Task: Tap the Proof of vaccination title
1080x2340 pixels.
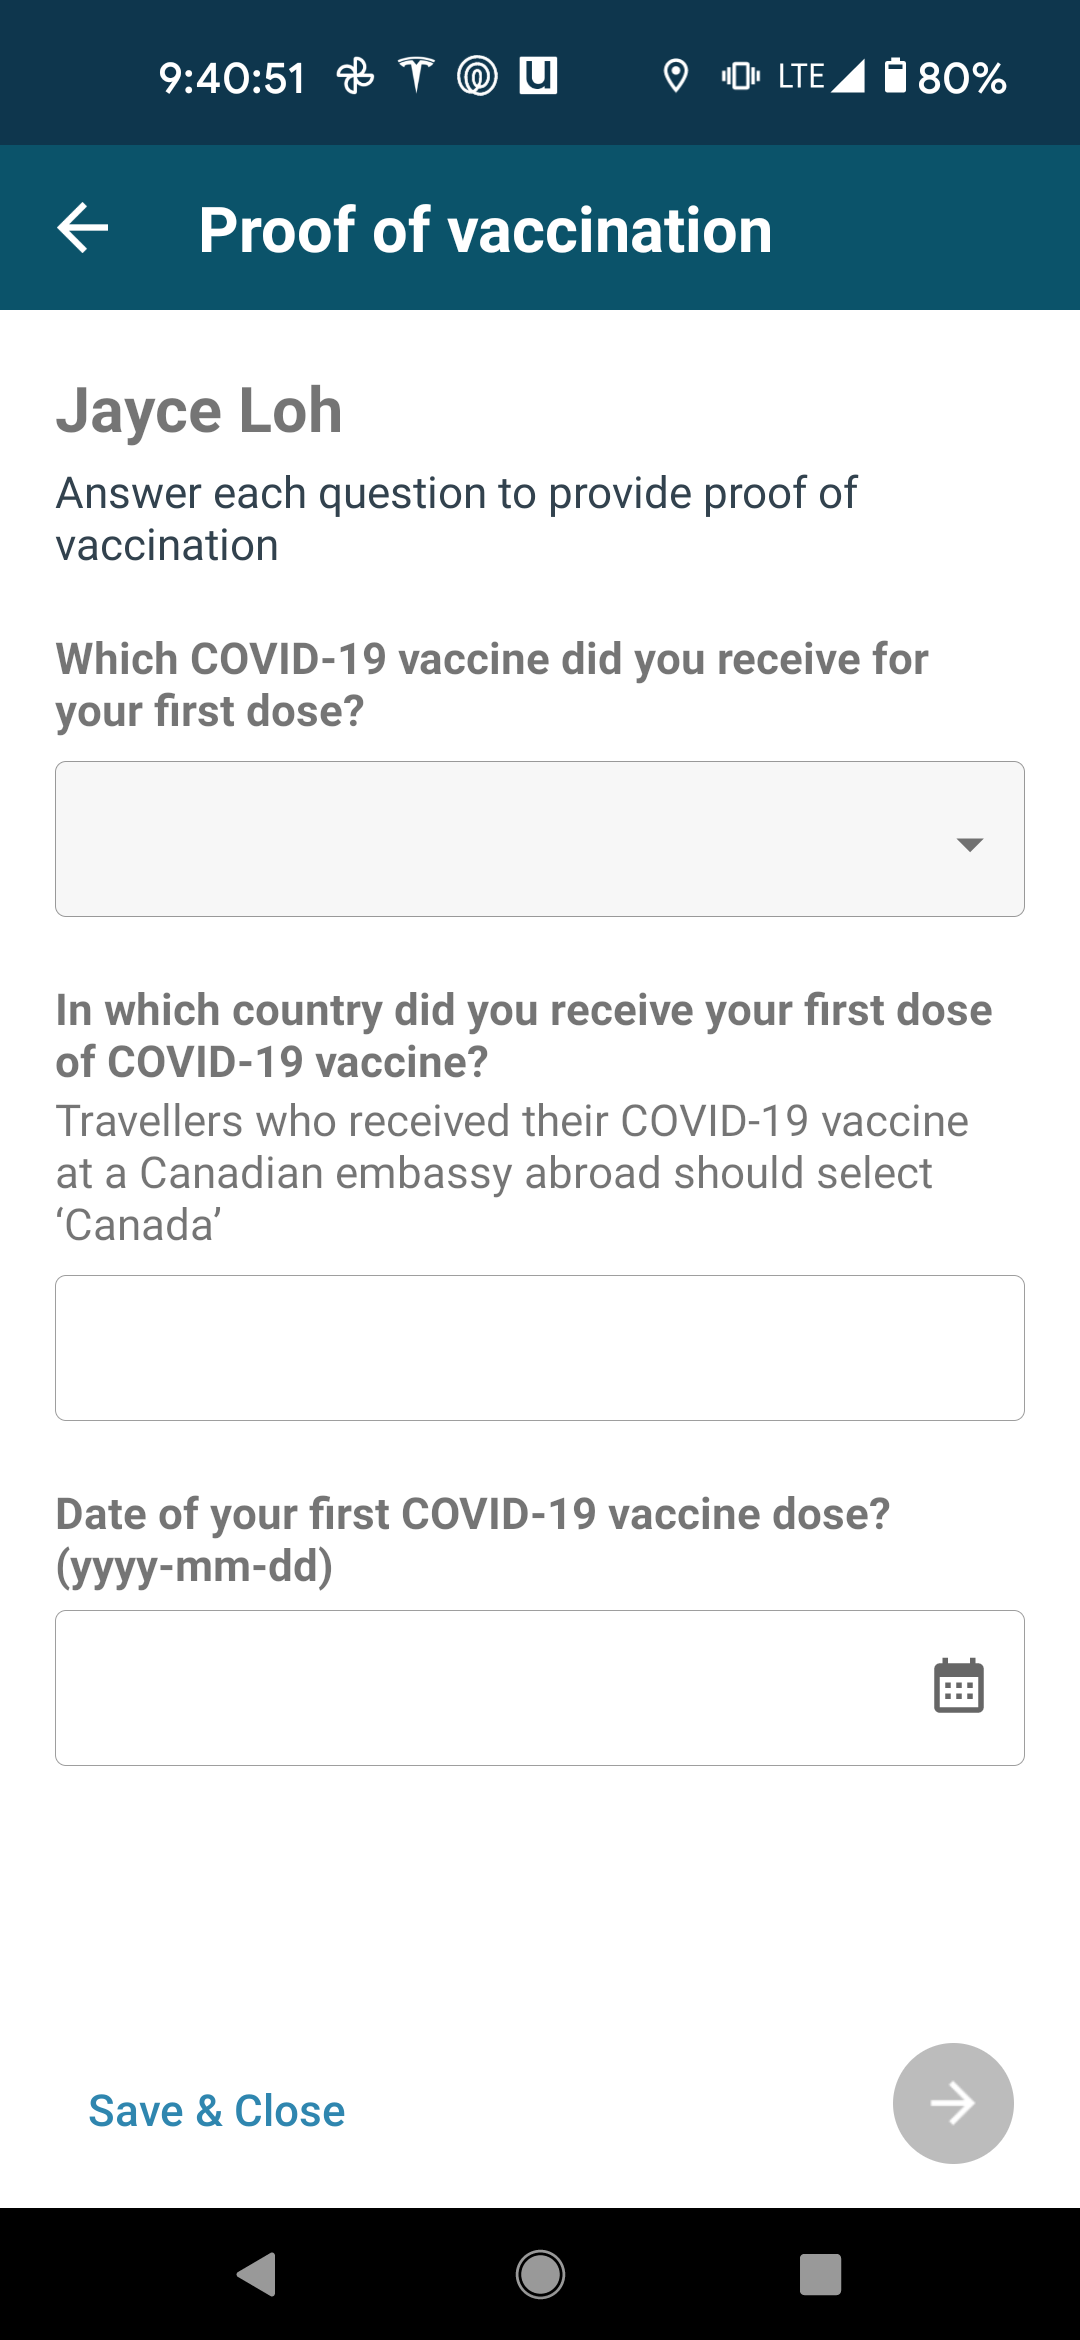Action: tap(485, 230)
